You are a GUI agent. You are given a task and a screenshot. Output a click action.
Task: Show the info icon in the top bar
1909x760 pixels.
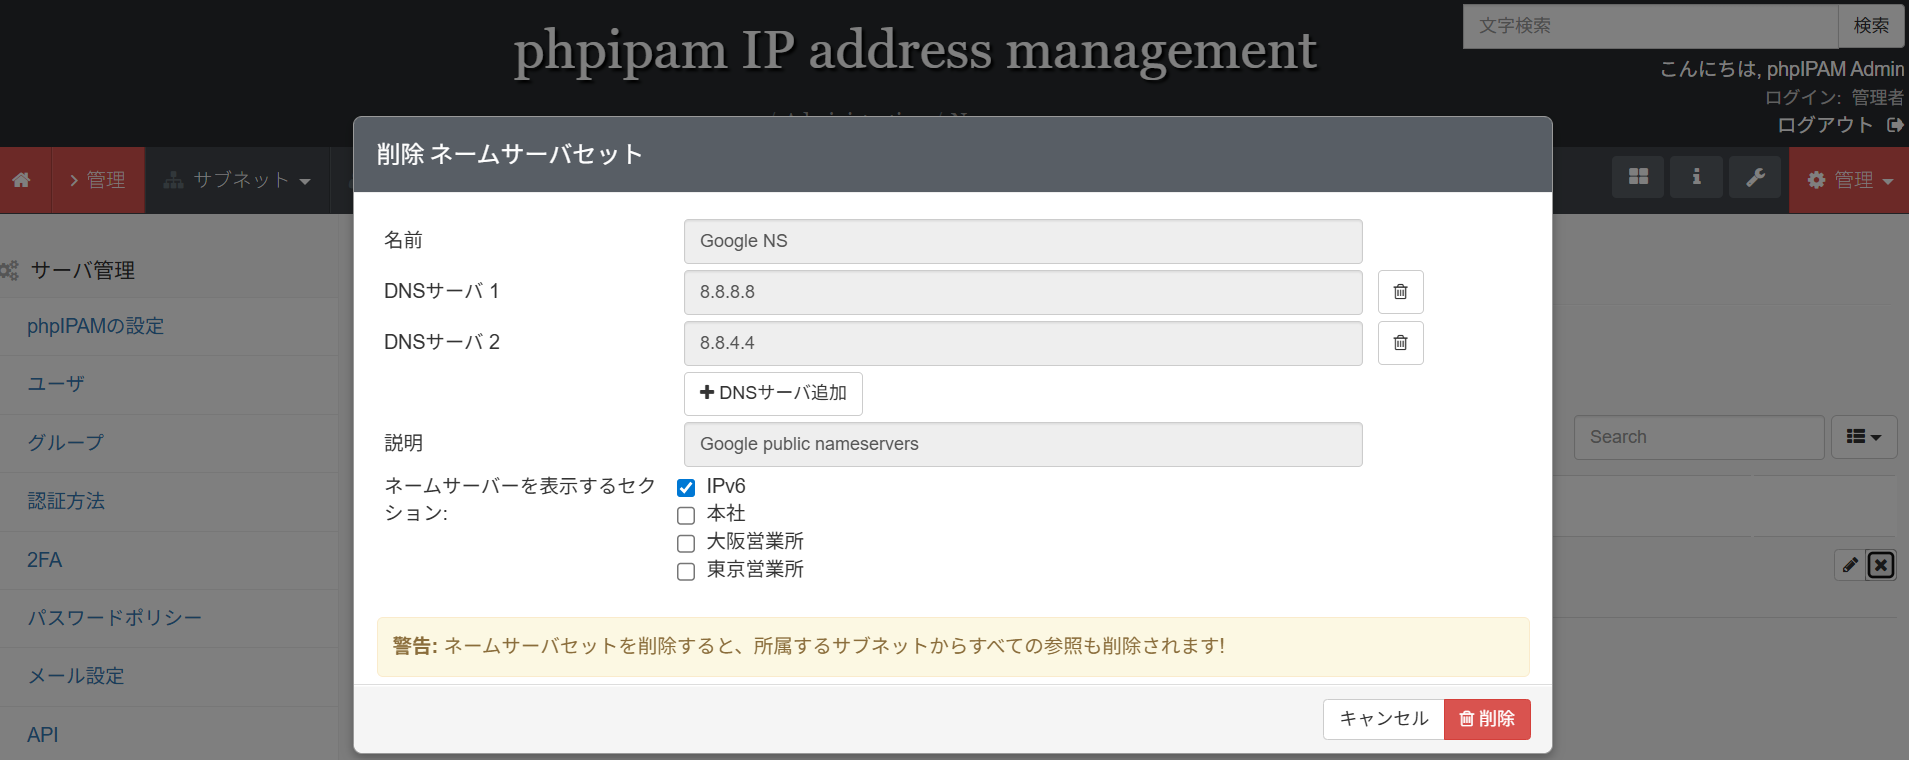point(1696,177)
